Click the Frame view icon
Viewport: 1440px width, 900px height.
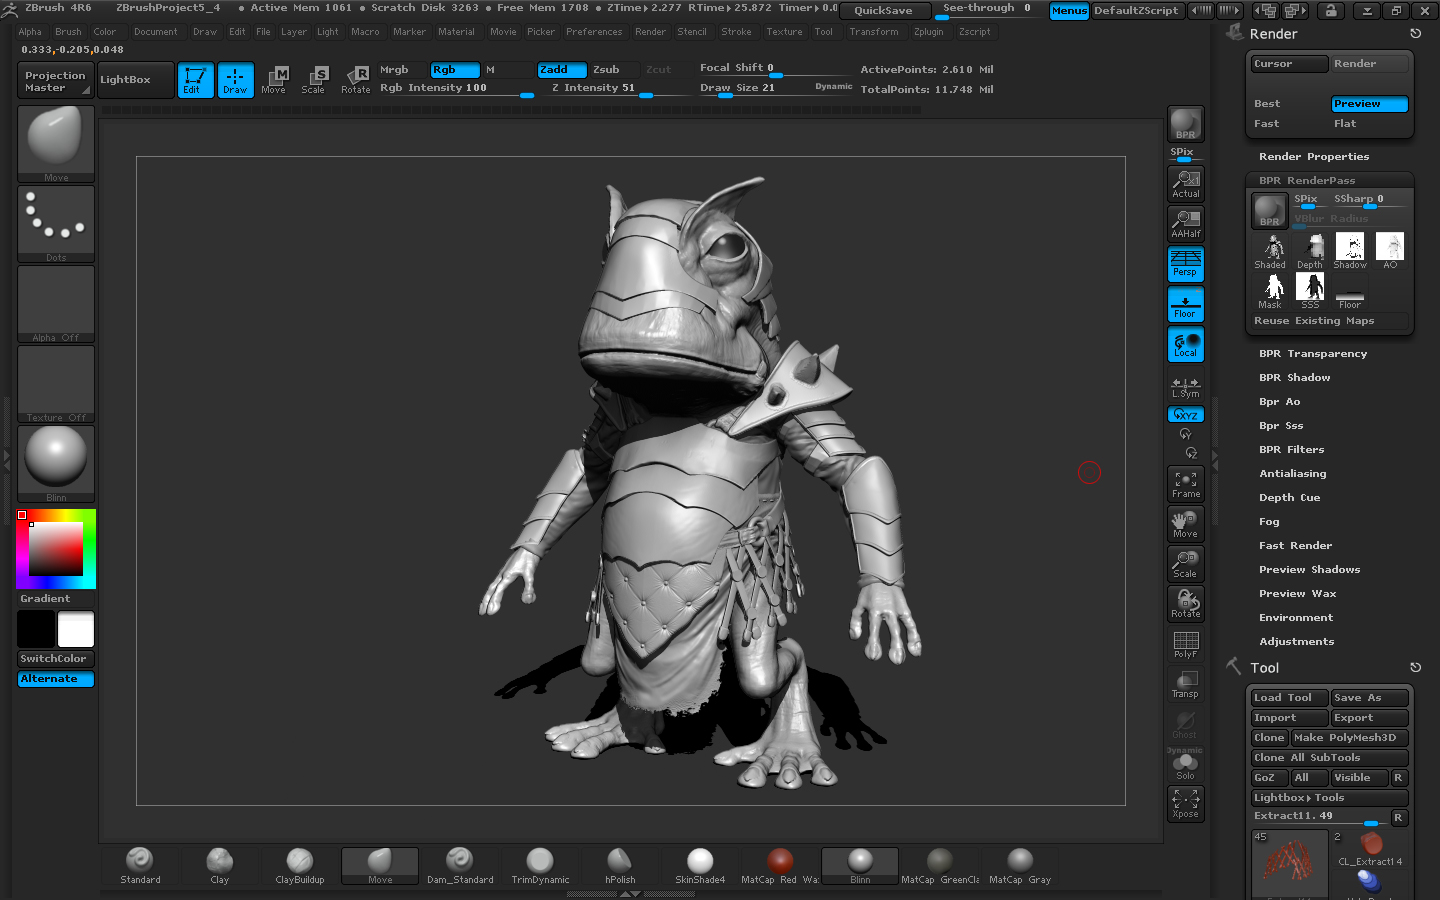coord(1185,484)
